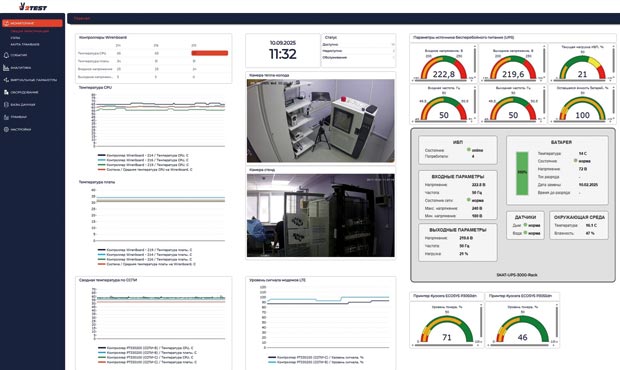
Task: Select the Доступно row in Status panel
Action: point(358,44)
